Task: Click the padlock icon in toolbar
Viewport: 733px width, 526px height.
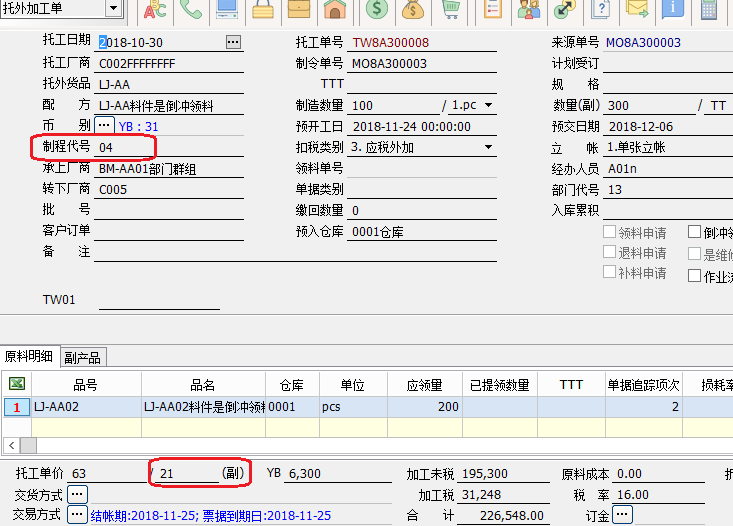Action: pos(262,10)
